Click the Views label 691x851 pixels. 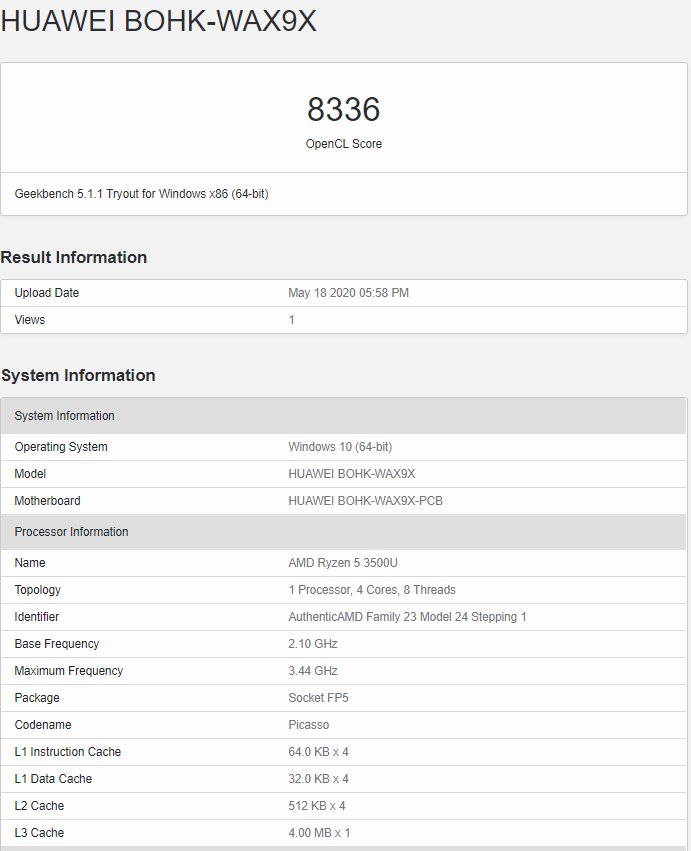pos(30,320)
